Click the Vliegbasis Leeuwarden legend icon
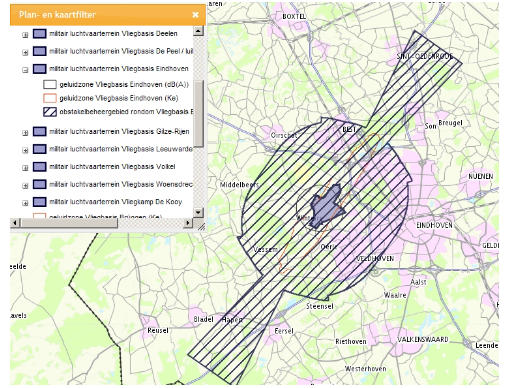 [x=40, y=149]
